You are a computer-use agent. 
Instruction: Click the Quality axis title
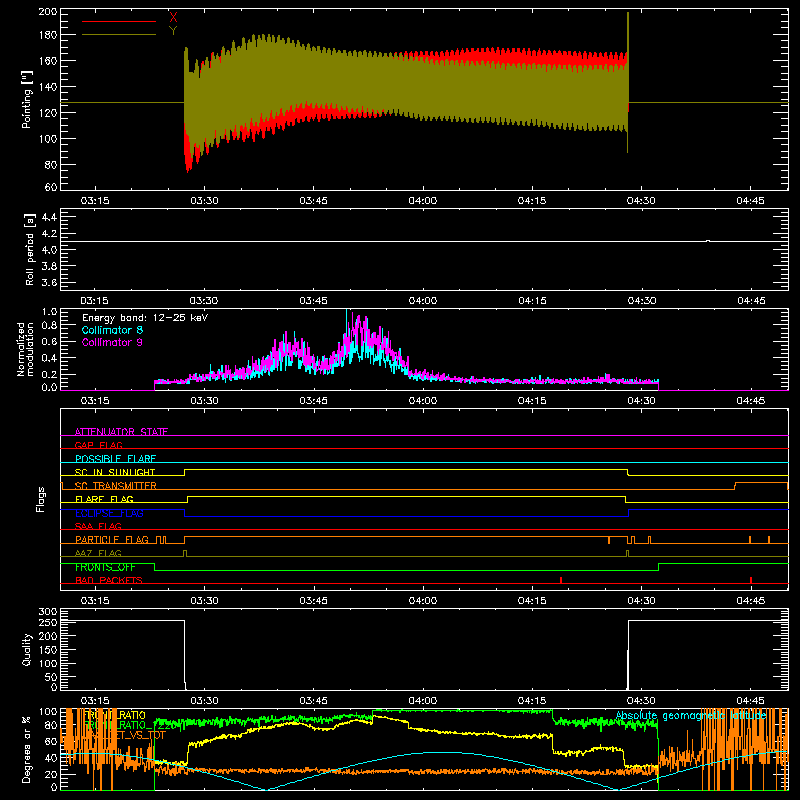[x=27, y=649]
